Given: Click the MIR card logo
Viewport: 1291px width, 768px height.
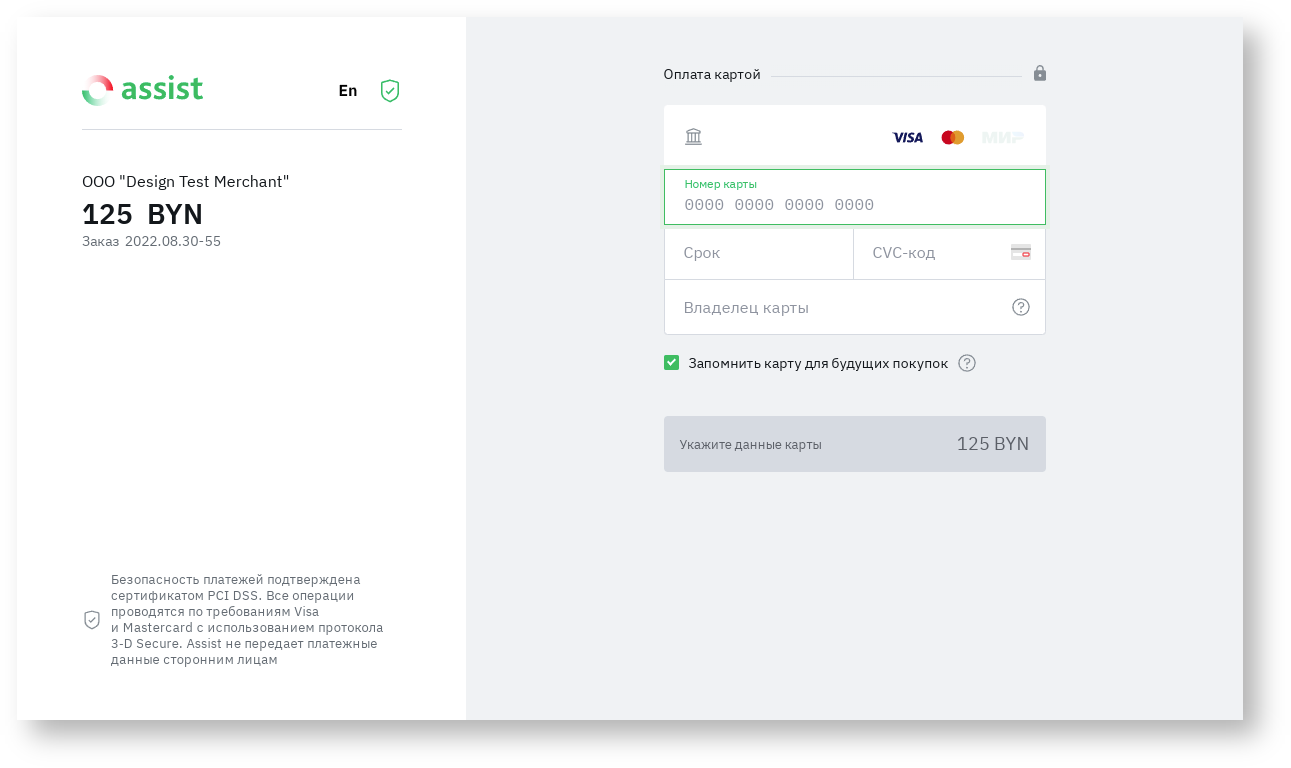Looking at the screenshot, I should click(1002, 138).
